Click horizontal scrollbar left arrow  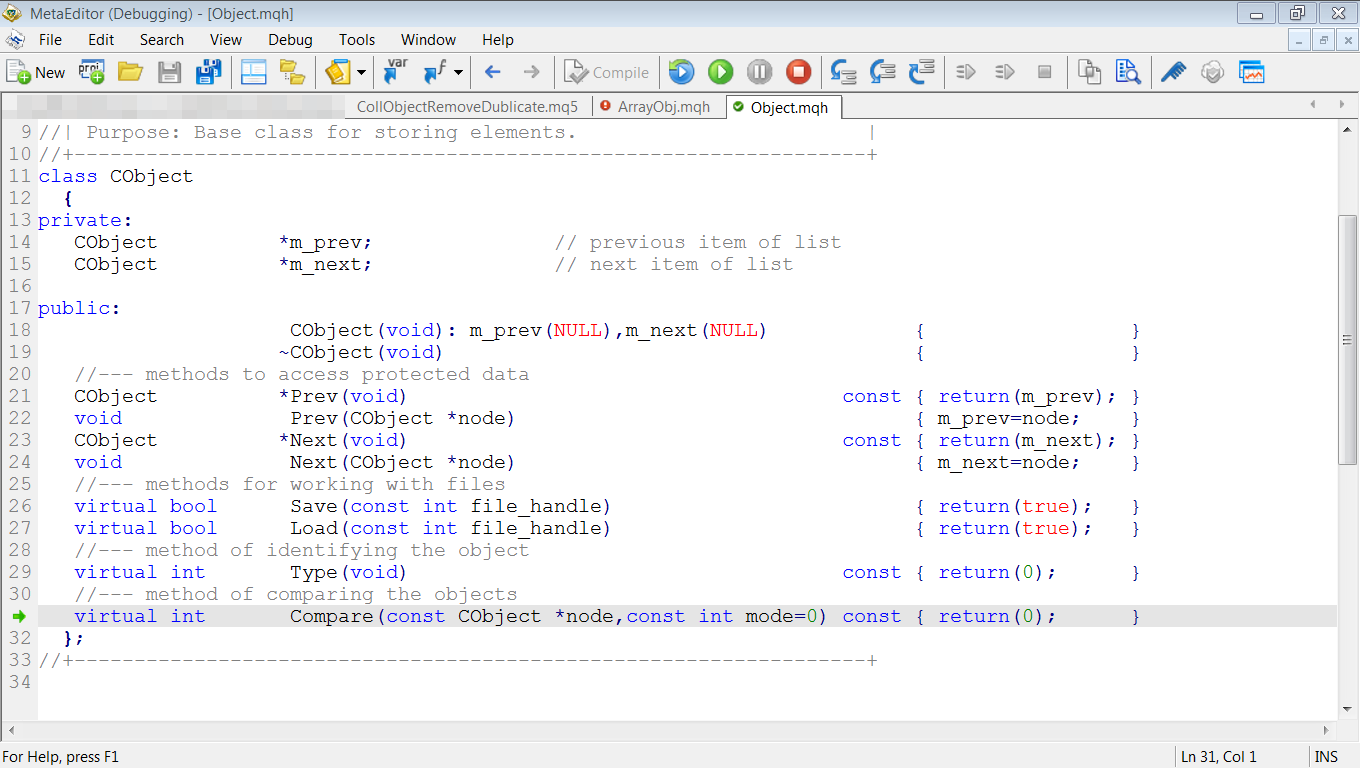pos(10,731)
